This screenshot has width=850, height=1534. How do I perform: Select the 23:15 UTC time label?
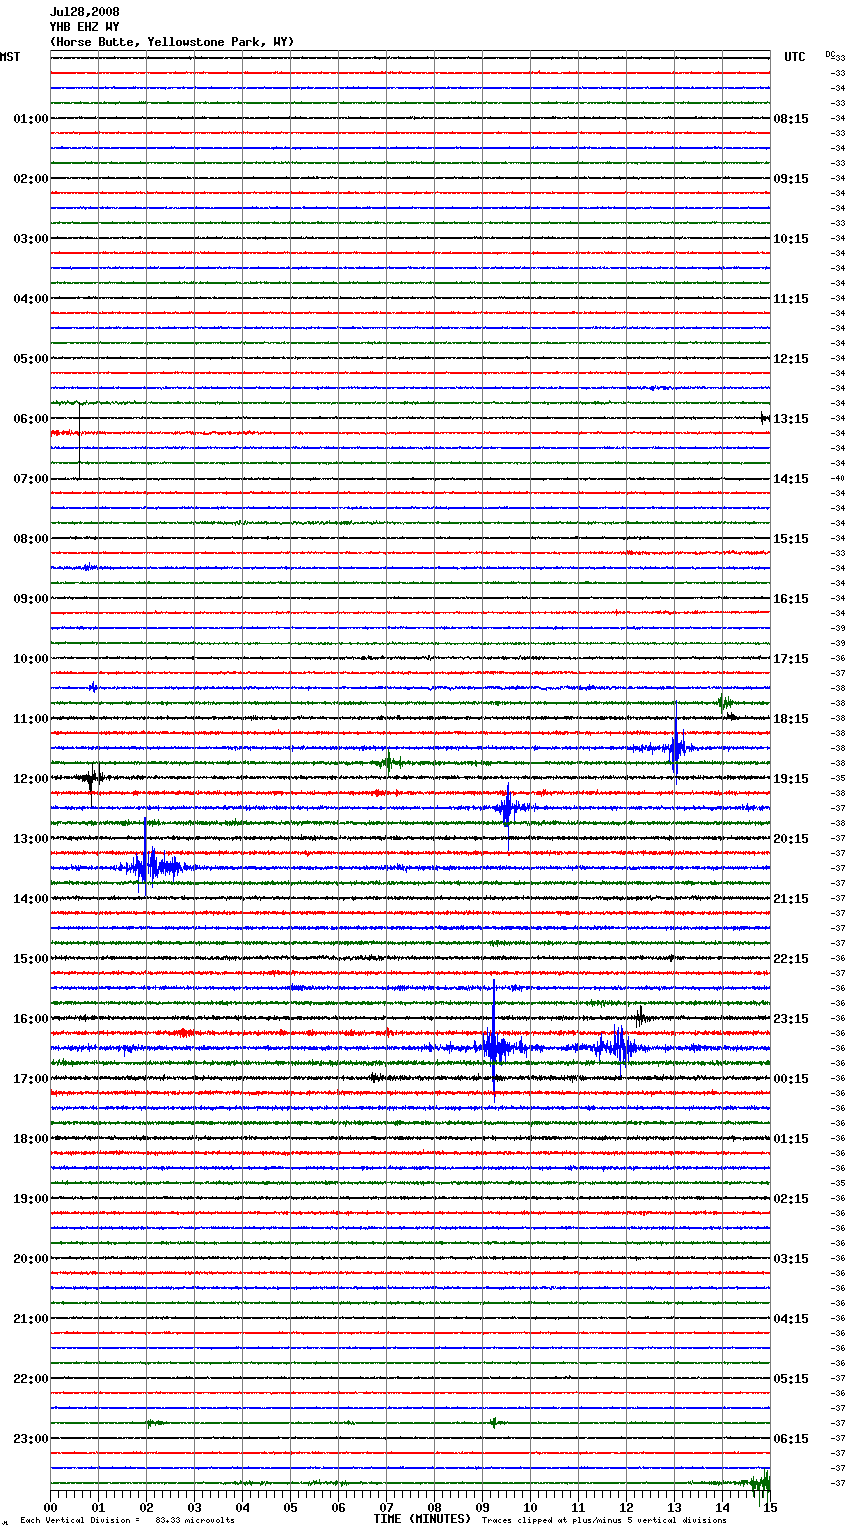point(791,1019)
